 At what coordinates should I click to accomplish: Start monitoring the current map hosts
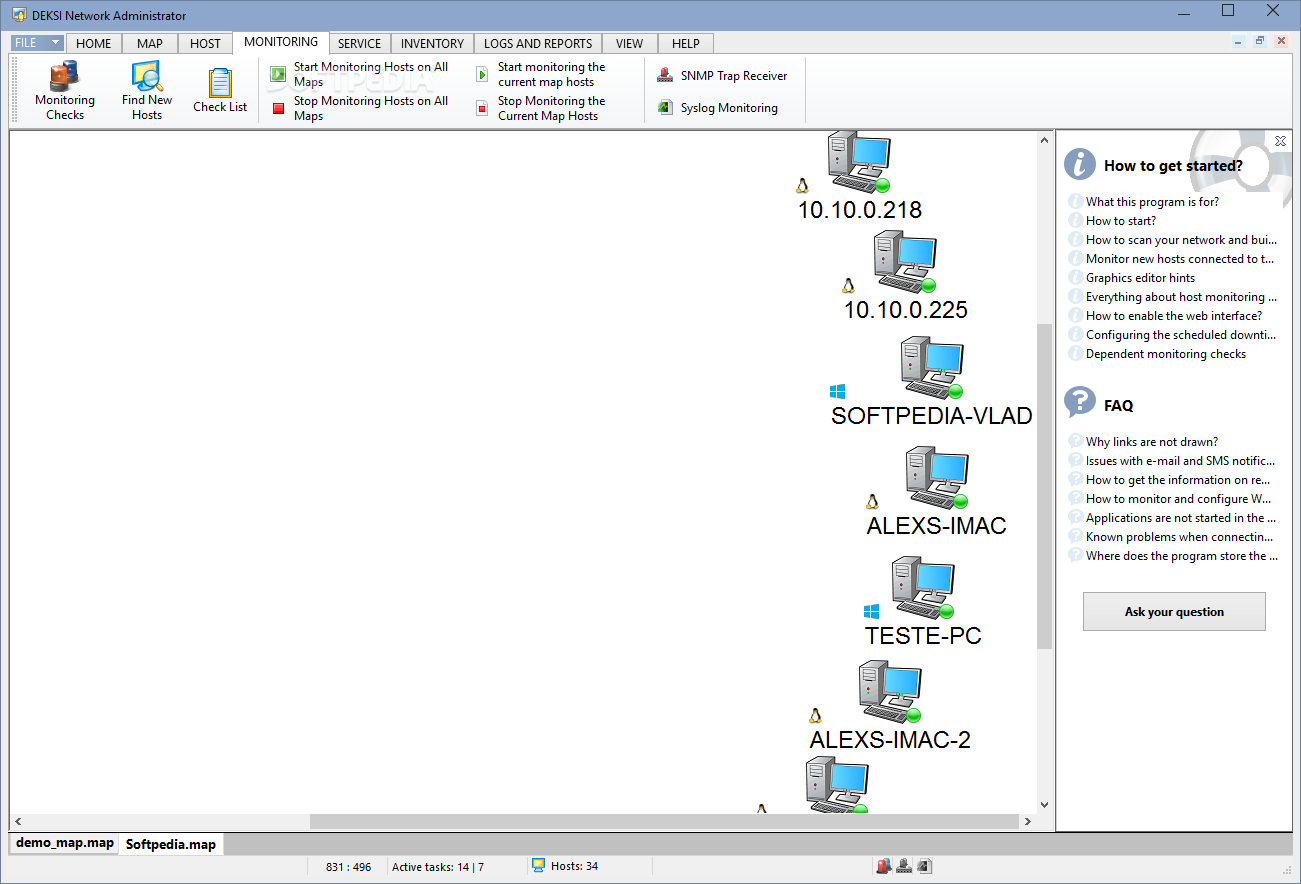pyautogui.click(x=540, y=75)
